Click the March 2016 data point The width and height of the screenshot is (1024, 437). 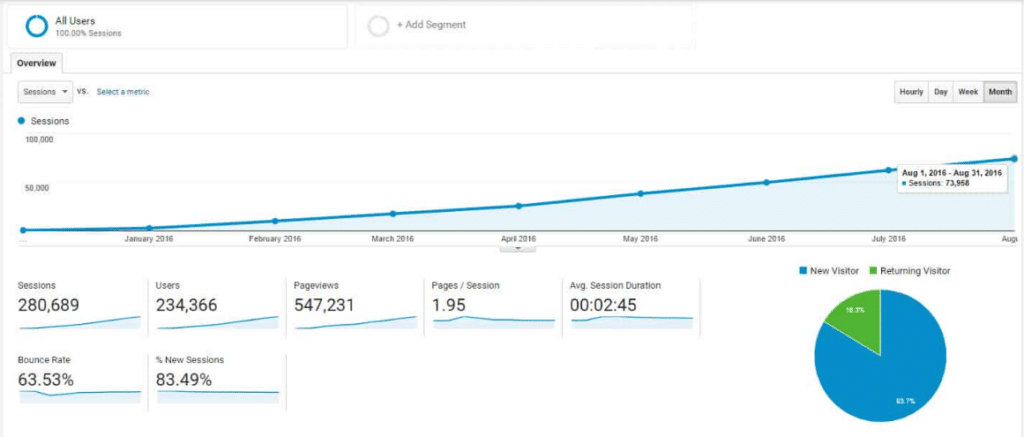(x=392, y=214)
